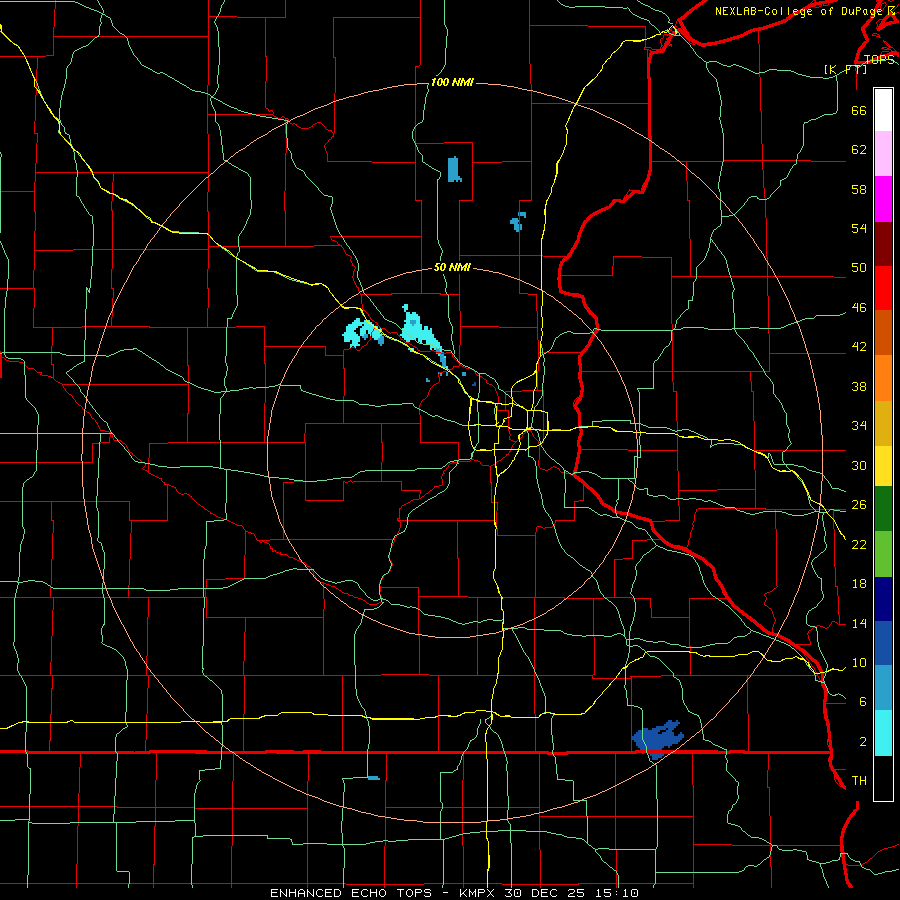
Task: Click the legend value '10'
Action: tap(859, 663)
